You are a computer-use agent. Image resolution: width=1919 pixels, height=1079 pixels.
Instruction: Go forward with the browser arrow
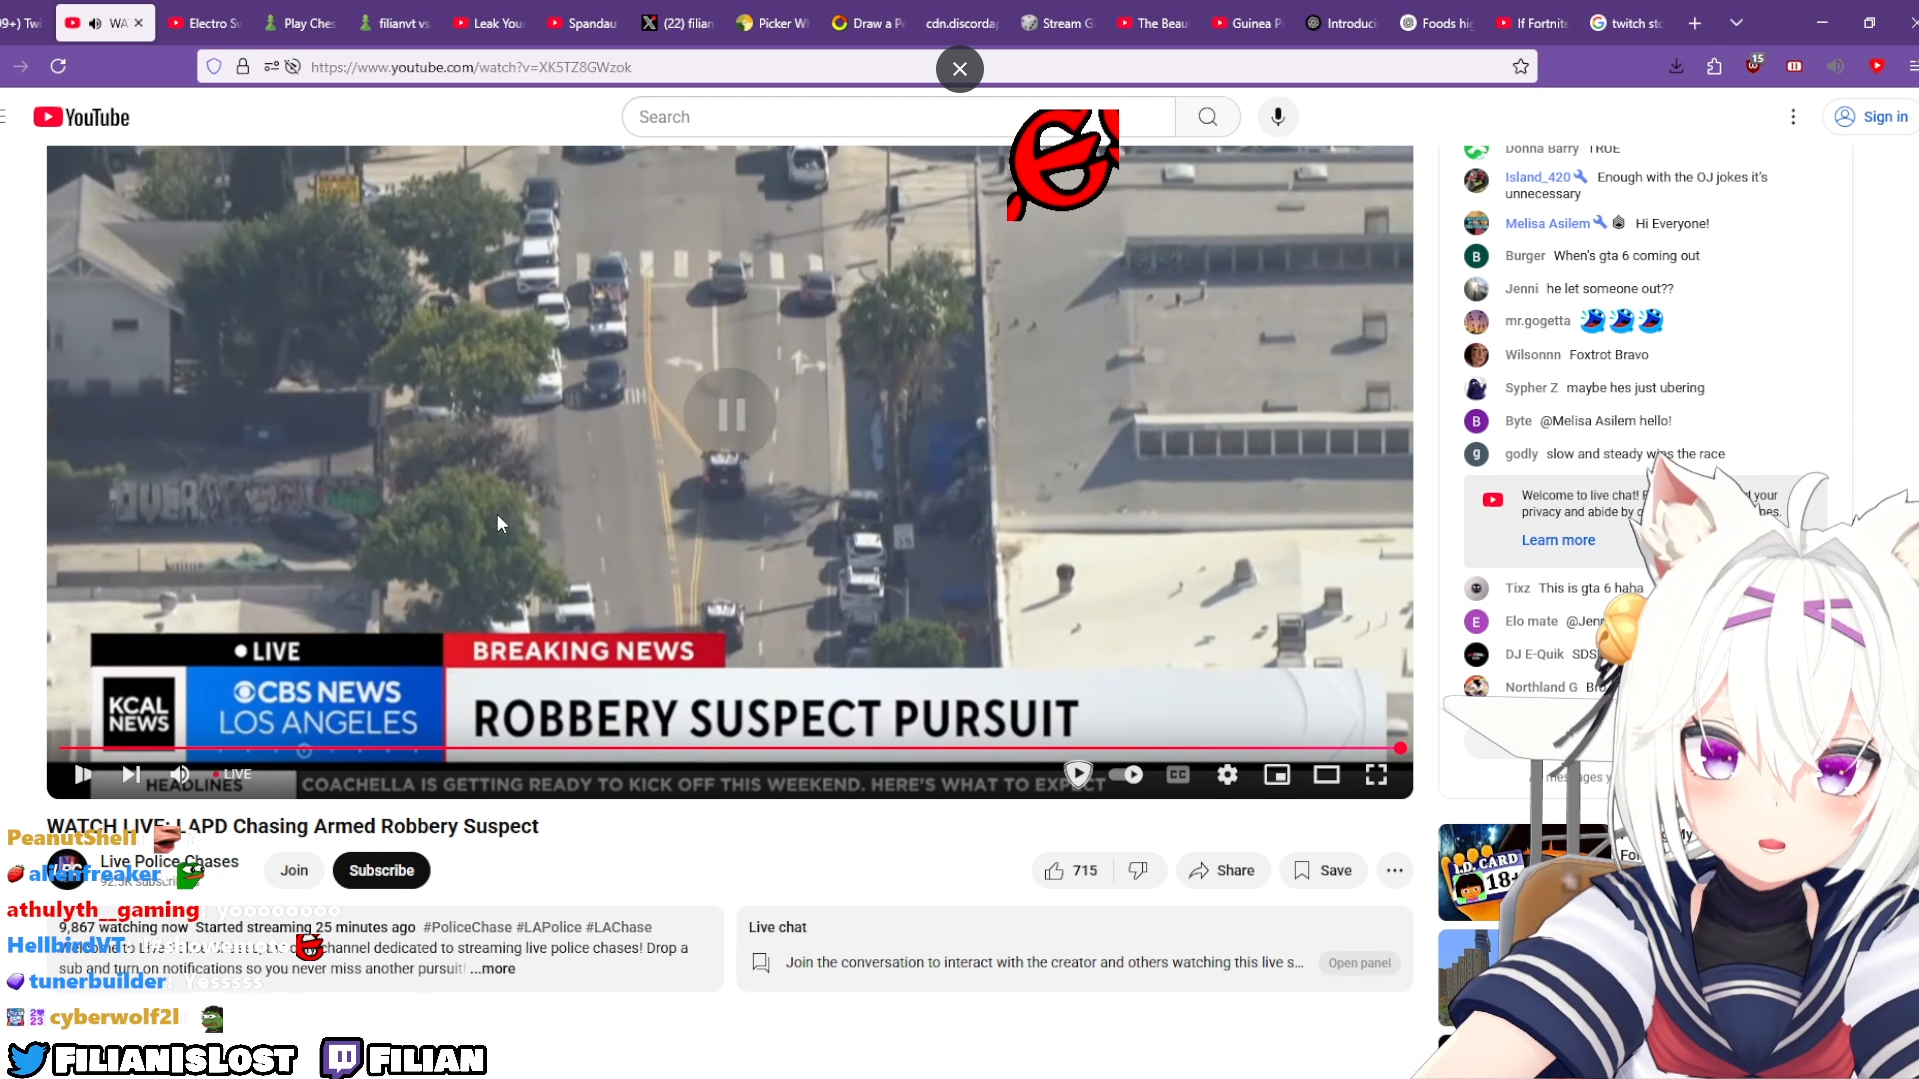(21, 66)
